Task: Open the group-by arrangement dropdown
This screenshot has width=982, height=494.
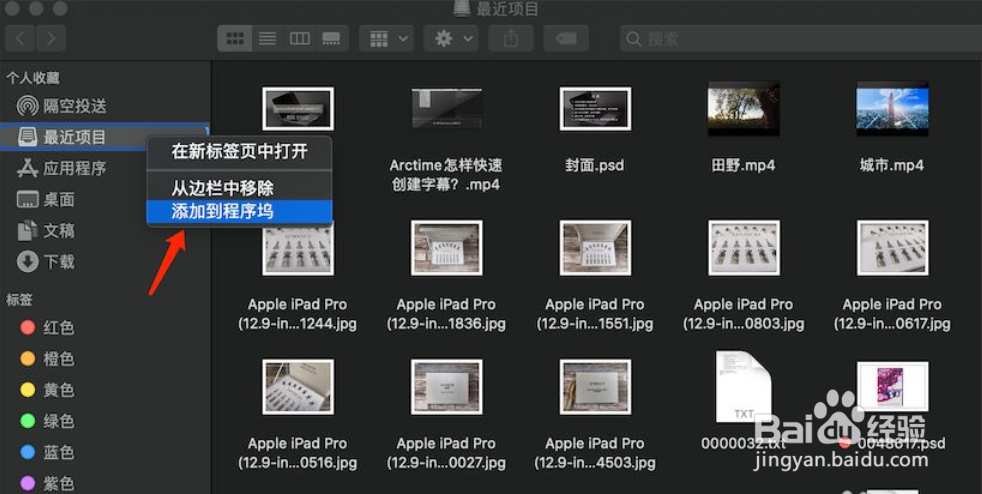Action: pyautogui.click(x=386, y=39)
